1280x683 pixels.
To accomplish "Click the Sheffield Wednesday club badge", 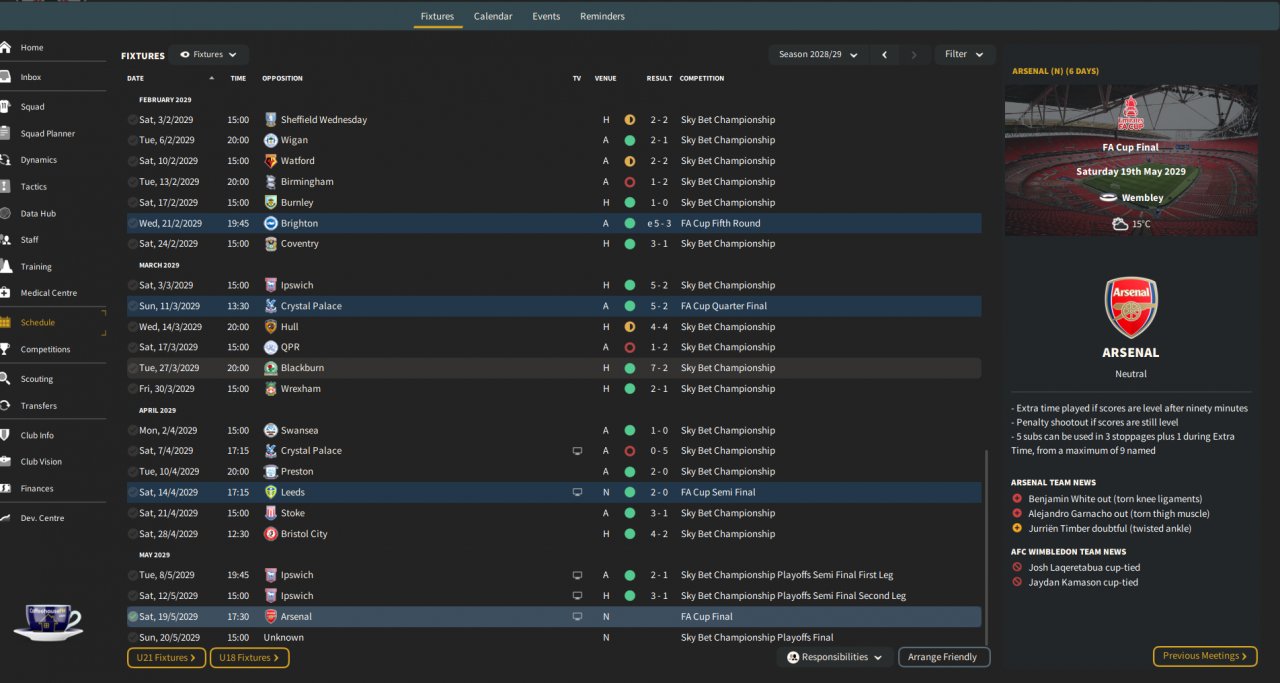I will [x=270, y=119].
